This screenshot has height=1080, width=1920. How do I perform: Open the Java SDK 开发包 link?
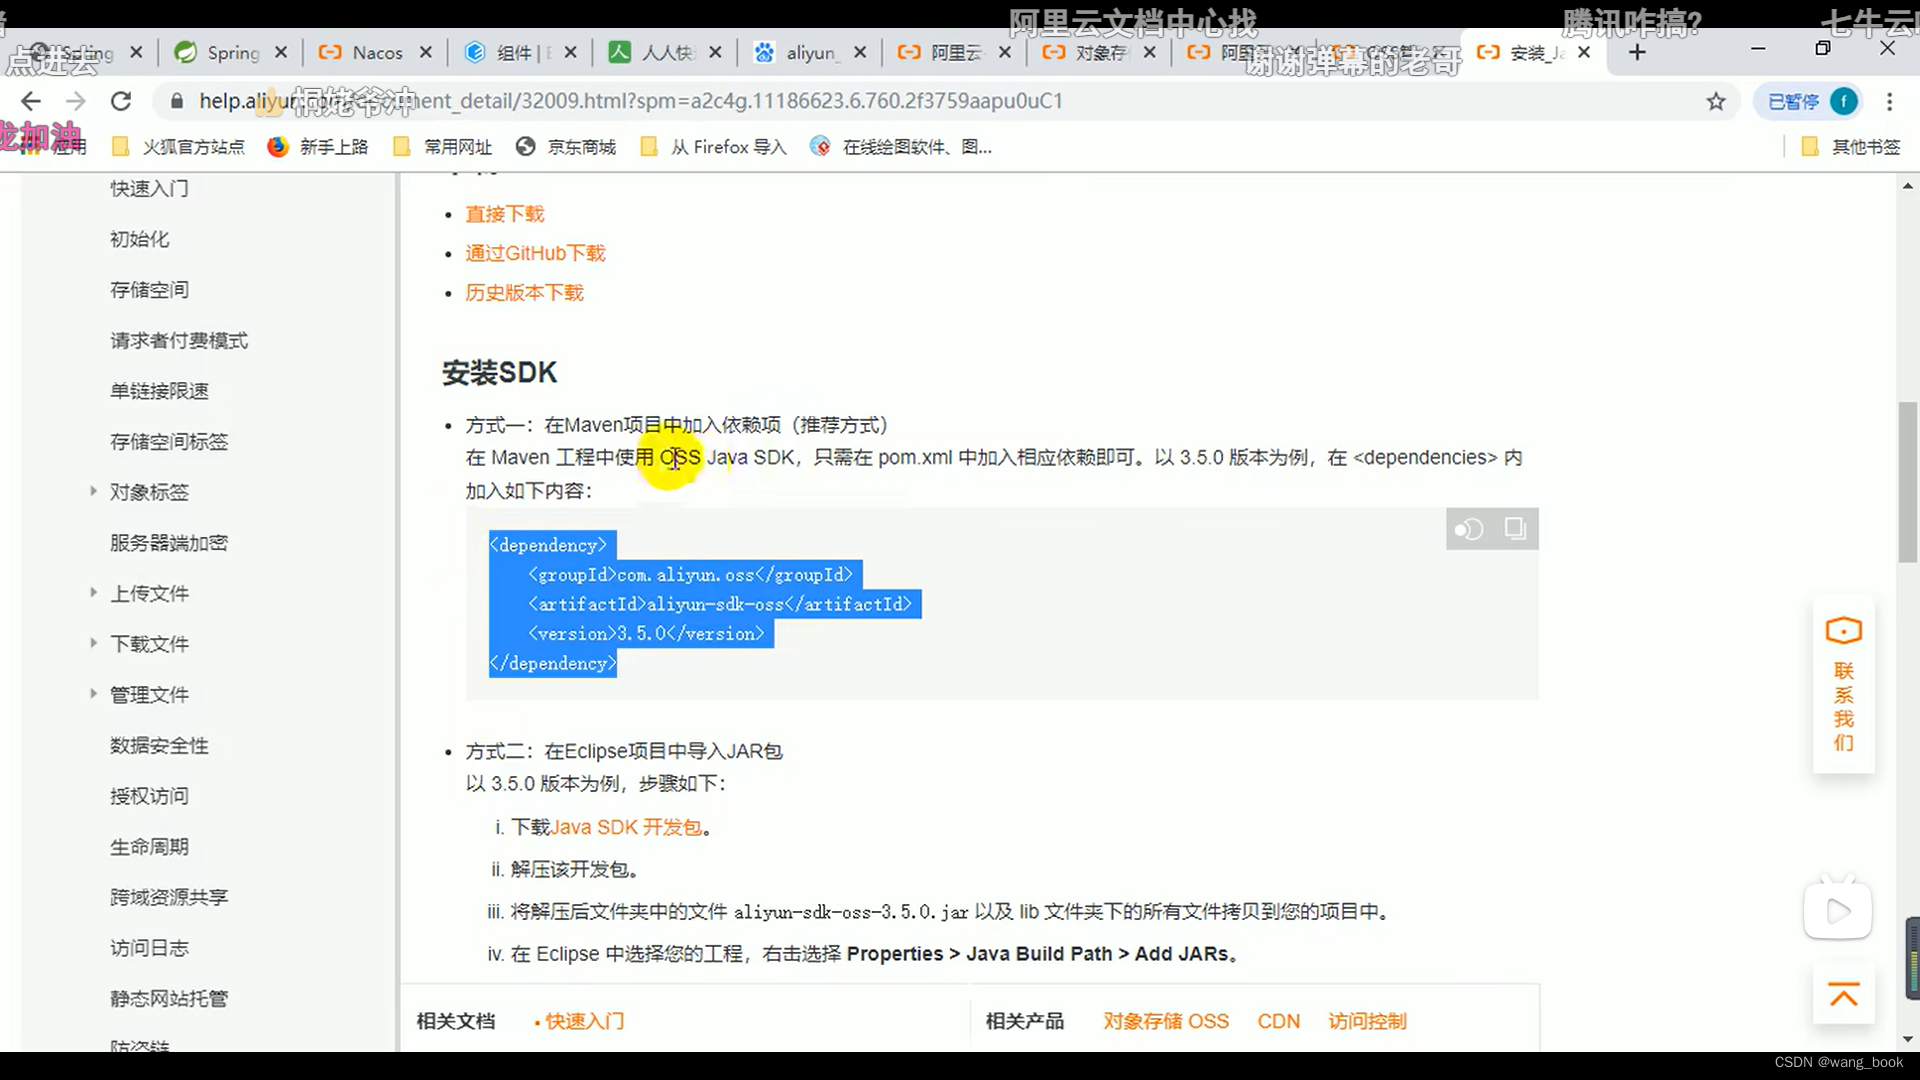pos(627,827)
